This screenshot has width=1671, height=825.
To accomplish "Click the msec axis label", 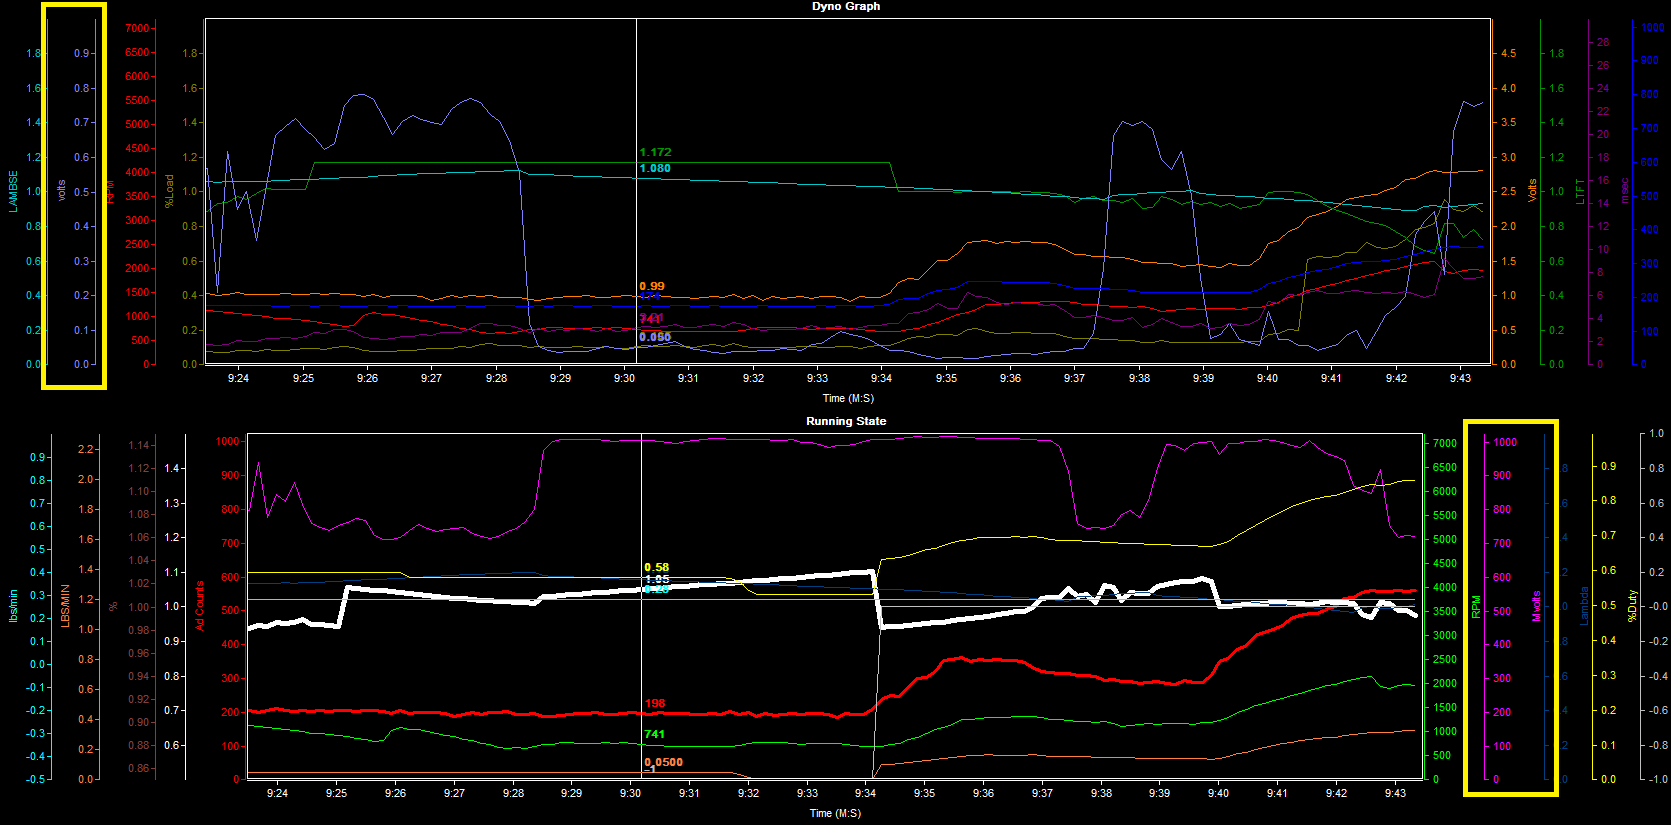I will [x=1624, y=190].
